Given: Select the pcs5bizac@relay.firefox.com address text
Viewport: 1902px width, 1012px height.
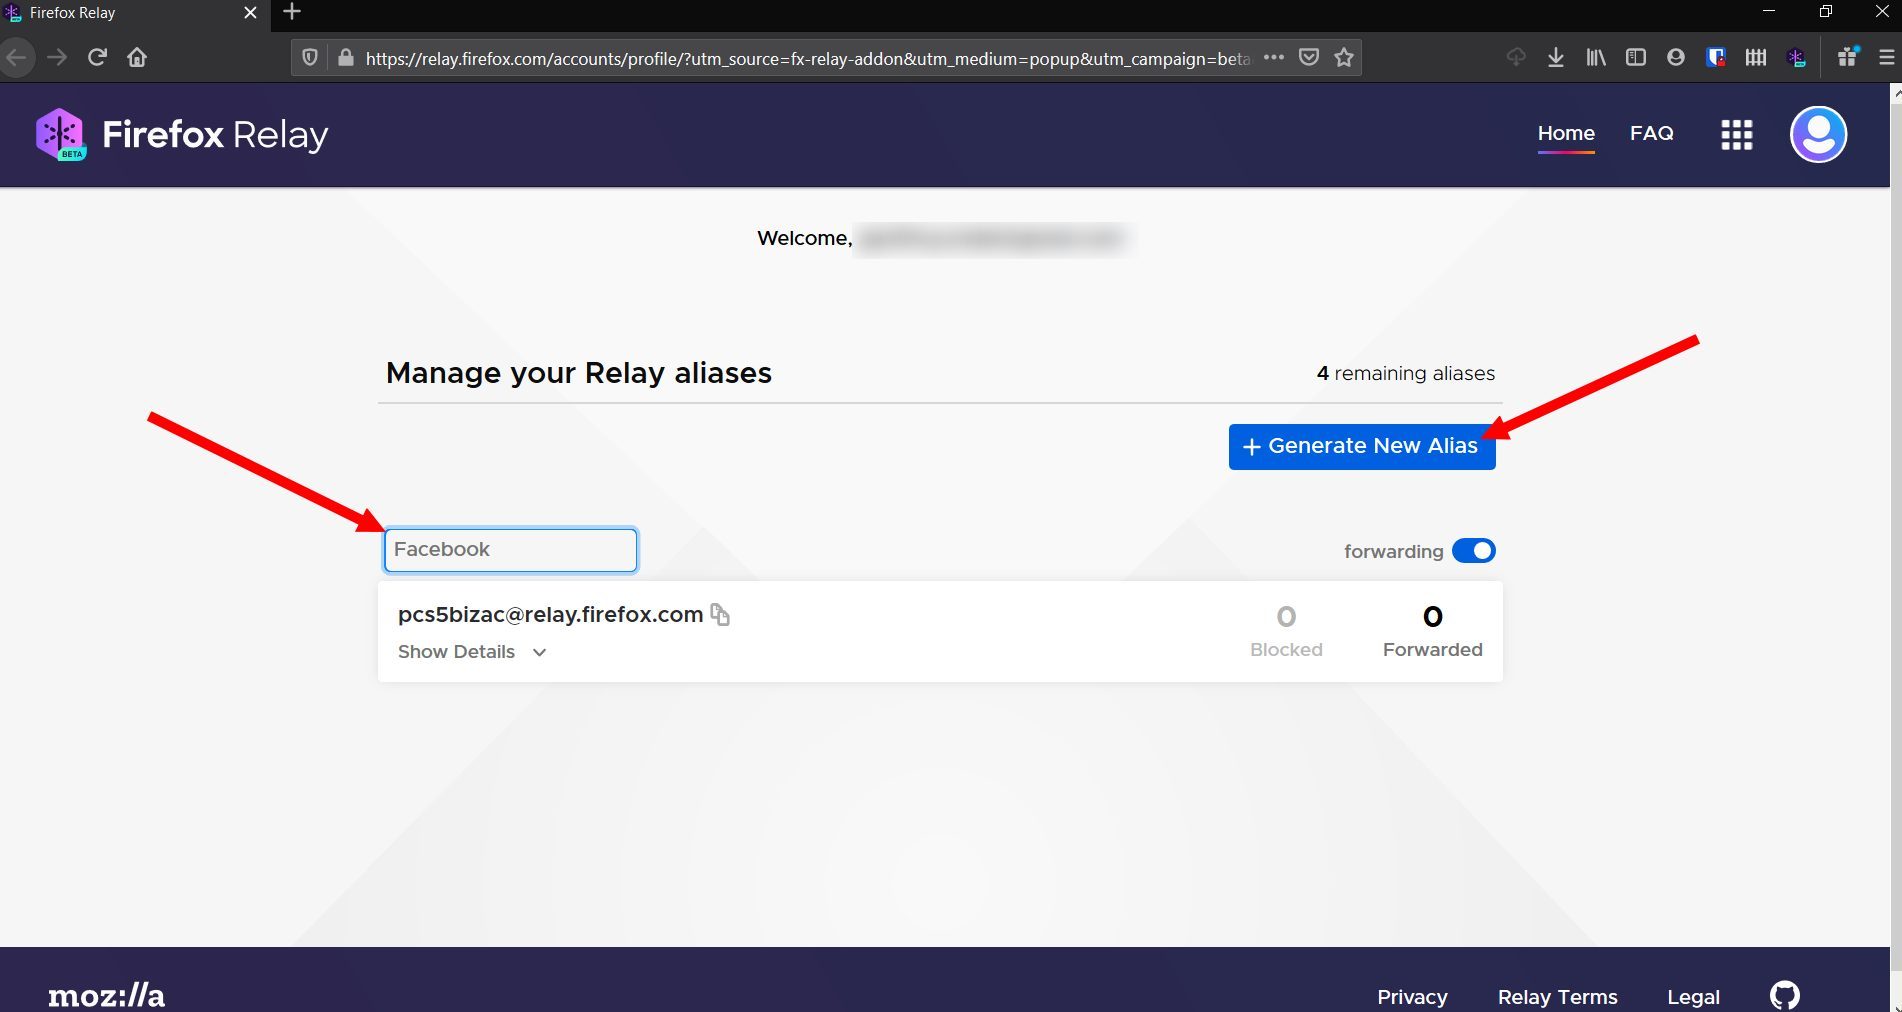Looking at the screenshot, I should pos(550,615).
